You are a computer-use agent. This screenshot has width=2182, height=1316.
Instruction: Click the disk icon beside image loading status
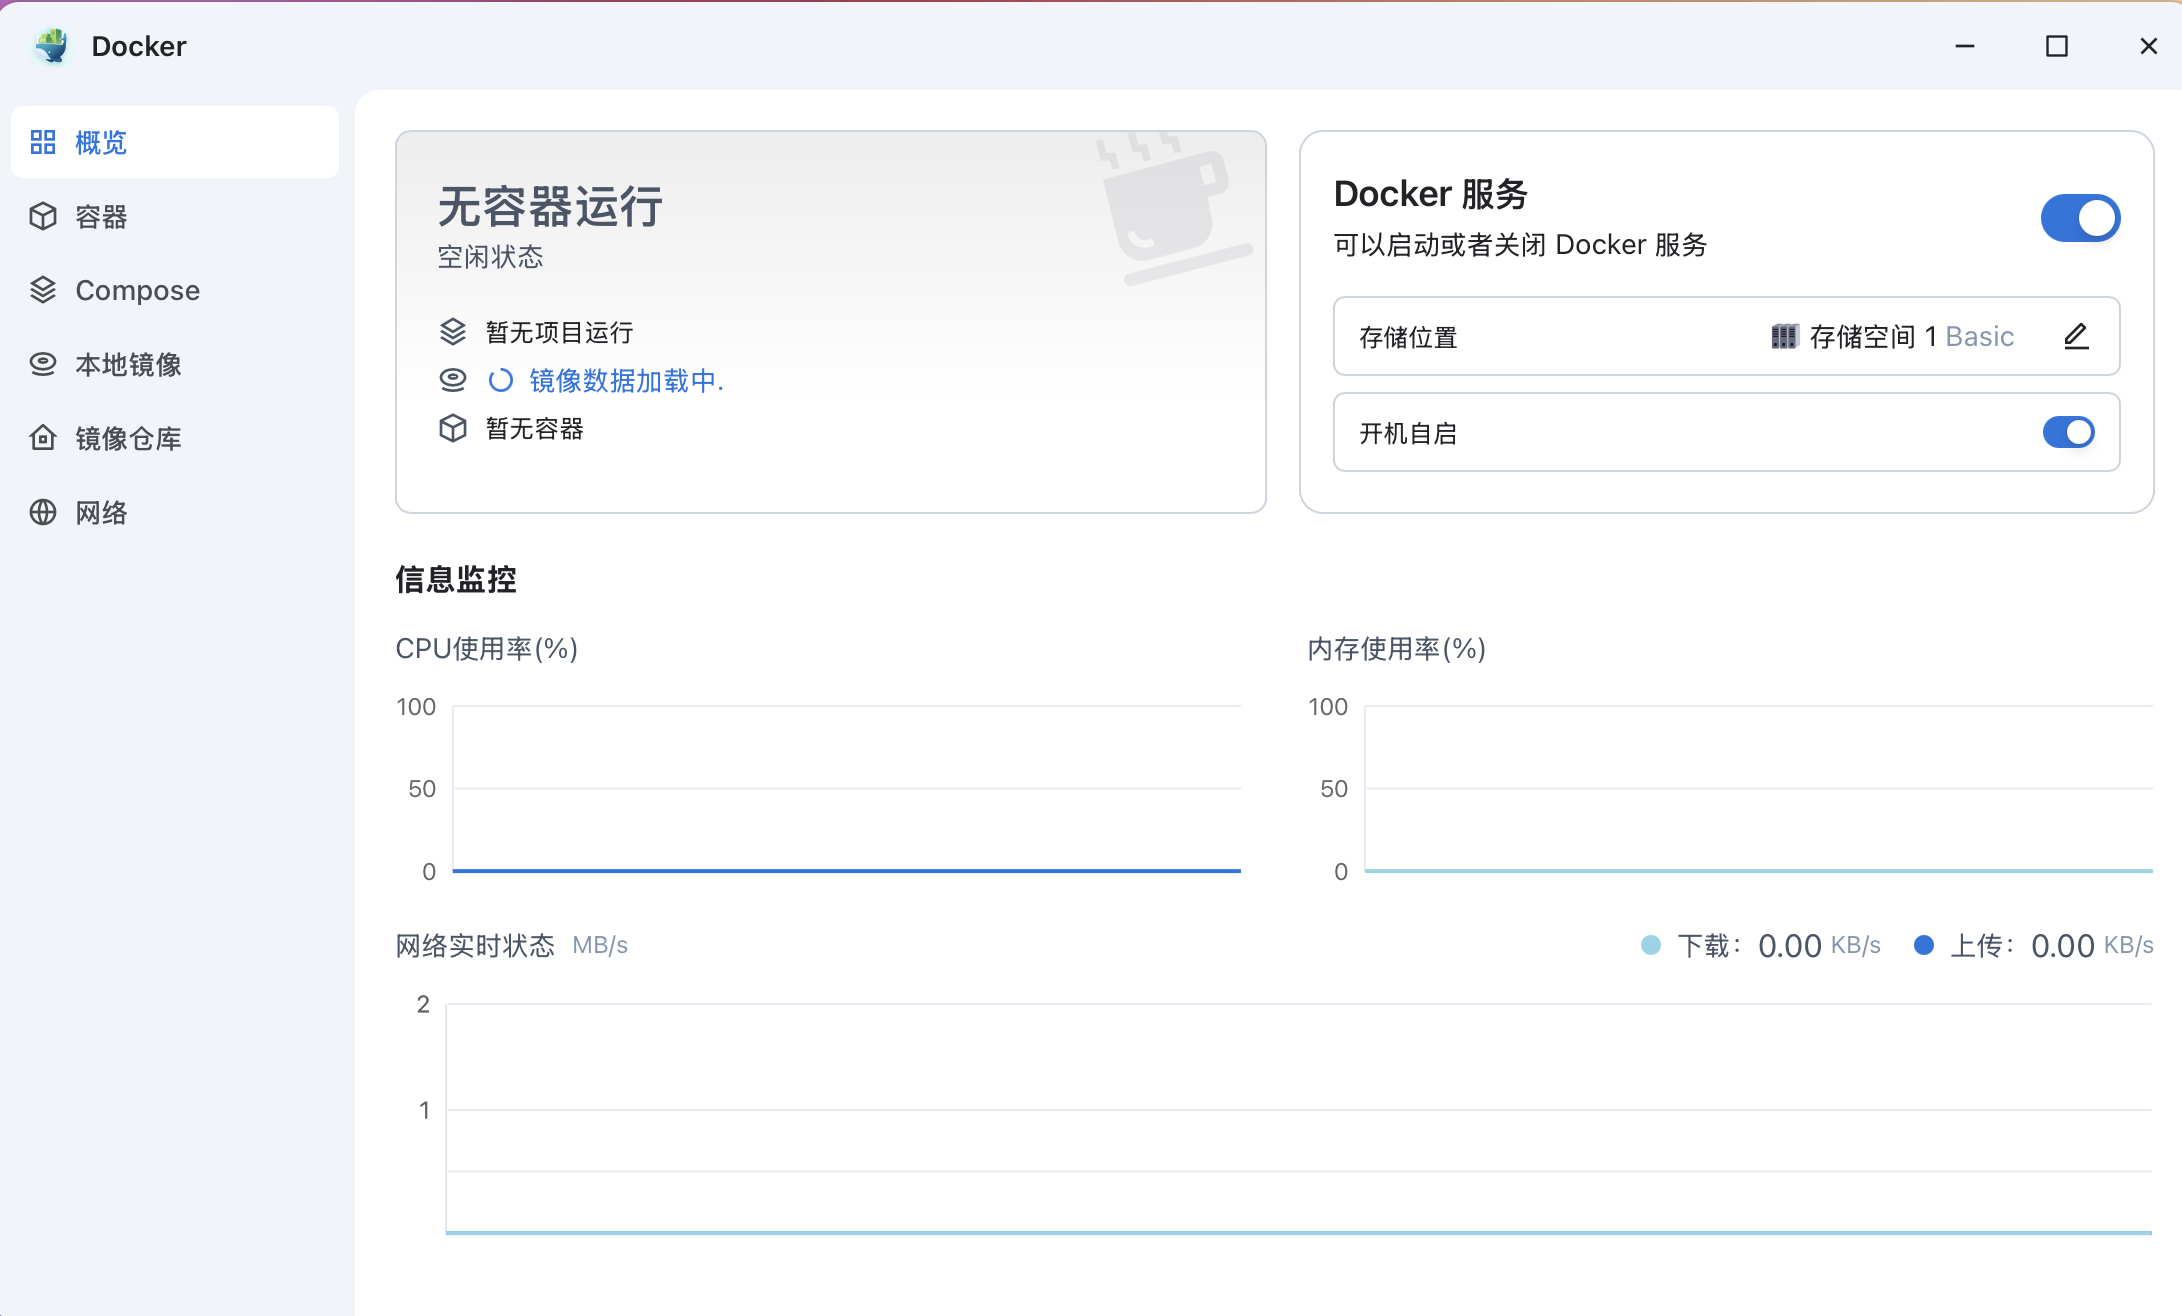453,380
